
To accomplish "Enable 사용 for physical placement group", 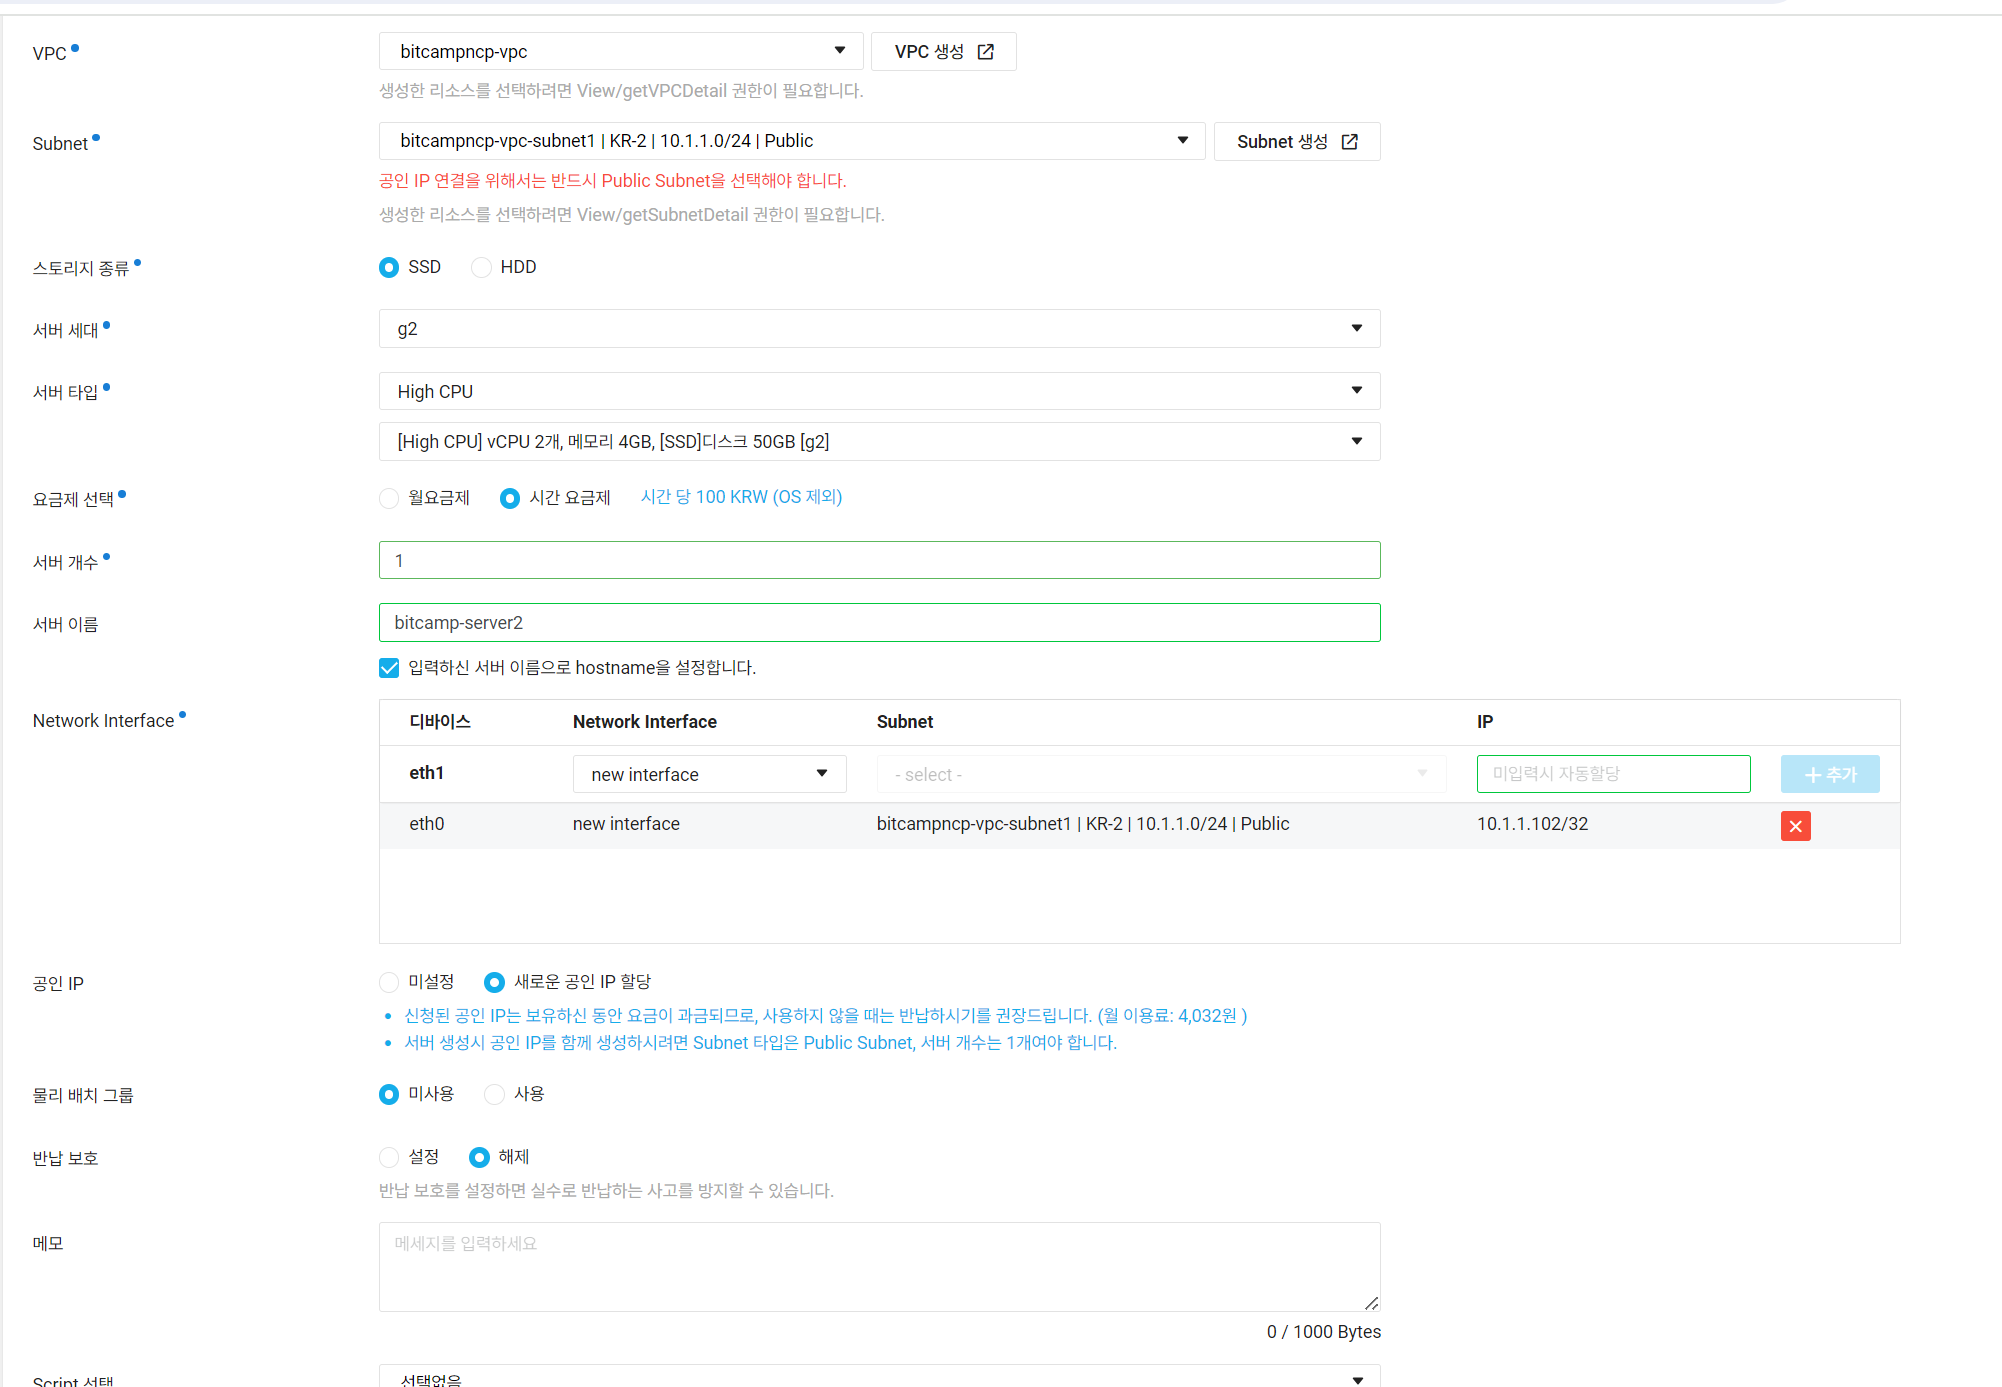I will tap(494, 1095).
